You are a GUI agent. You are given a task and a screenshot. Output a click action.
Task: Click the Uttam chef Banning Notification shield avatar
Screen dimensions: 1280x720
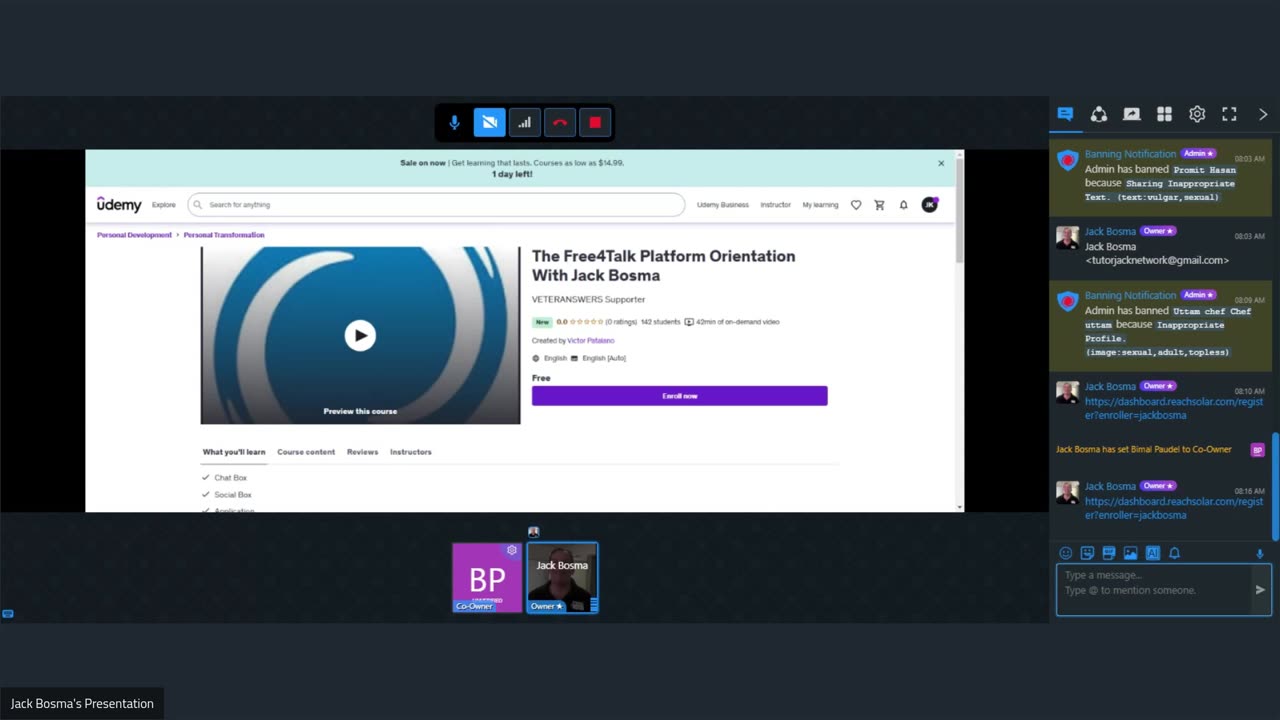[1068, 302]
